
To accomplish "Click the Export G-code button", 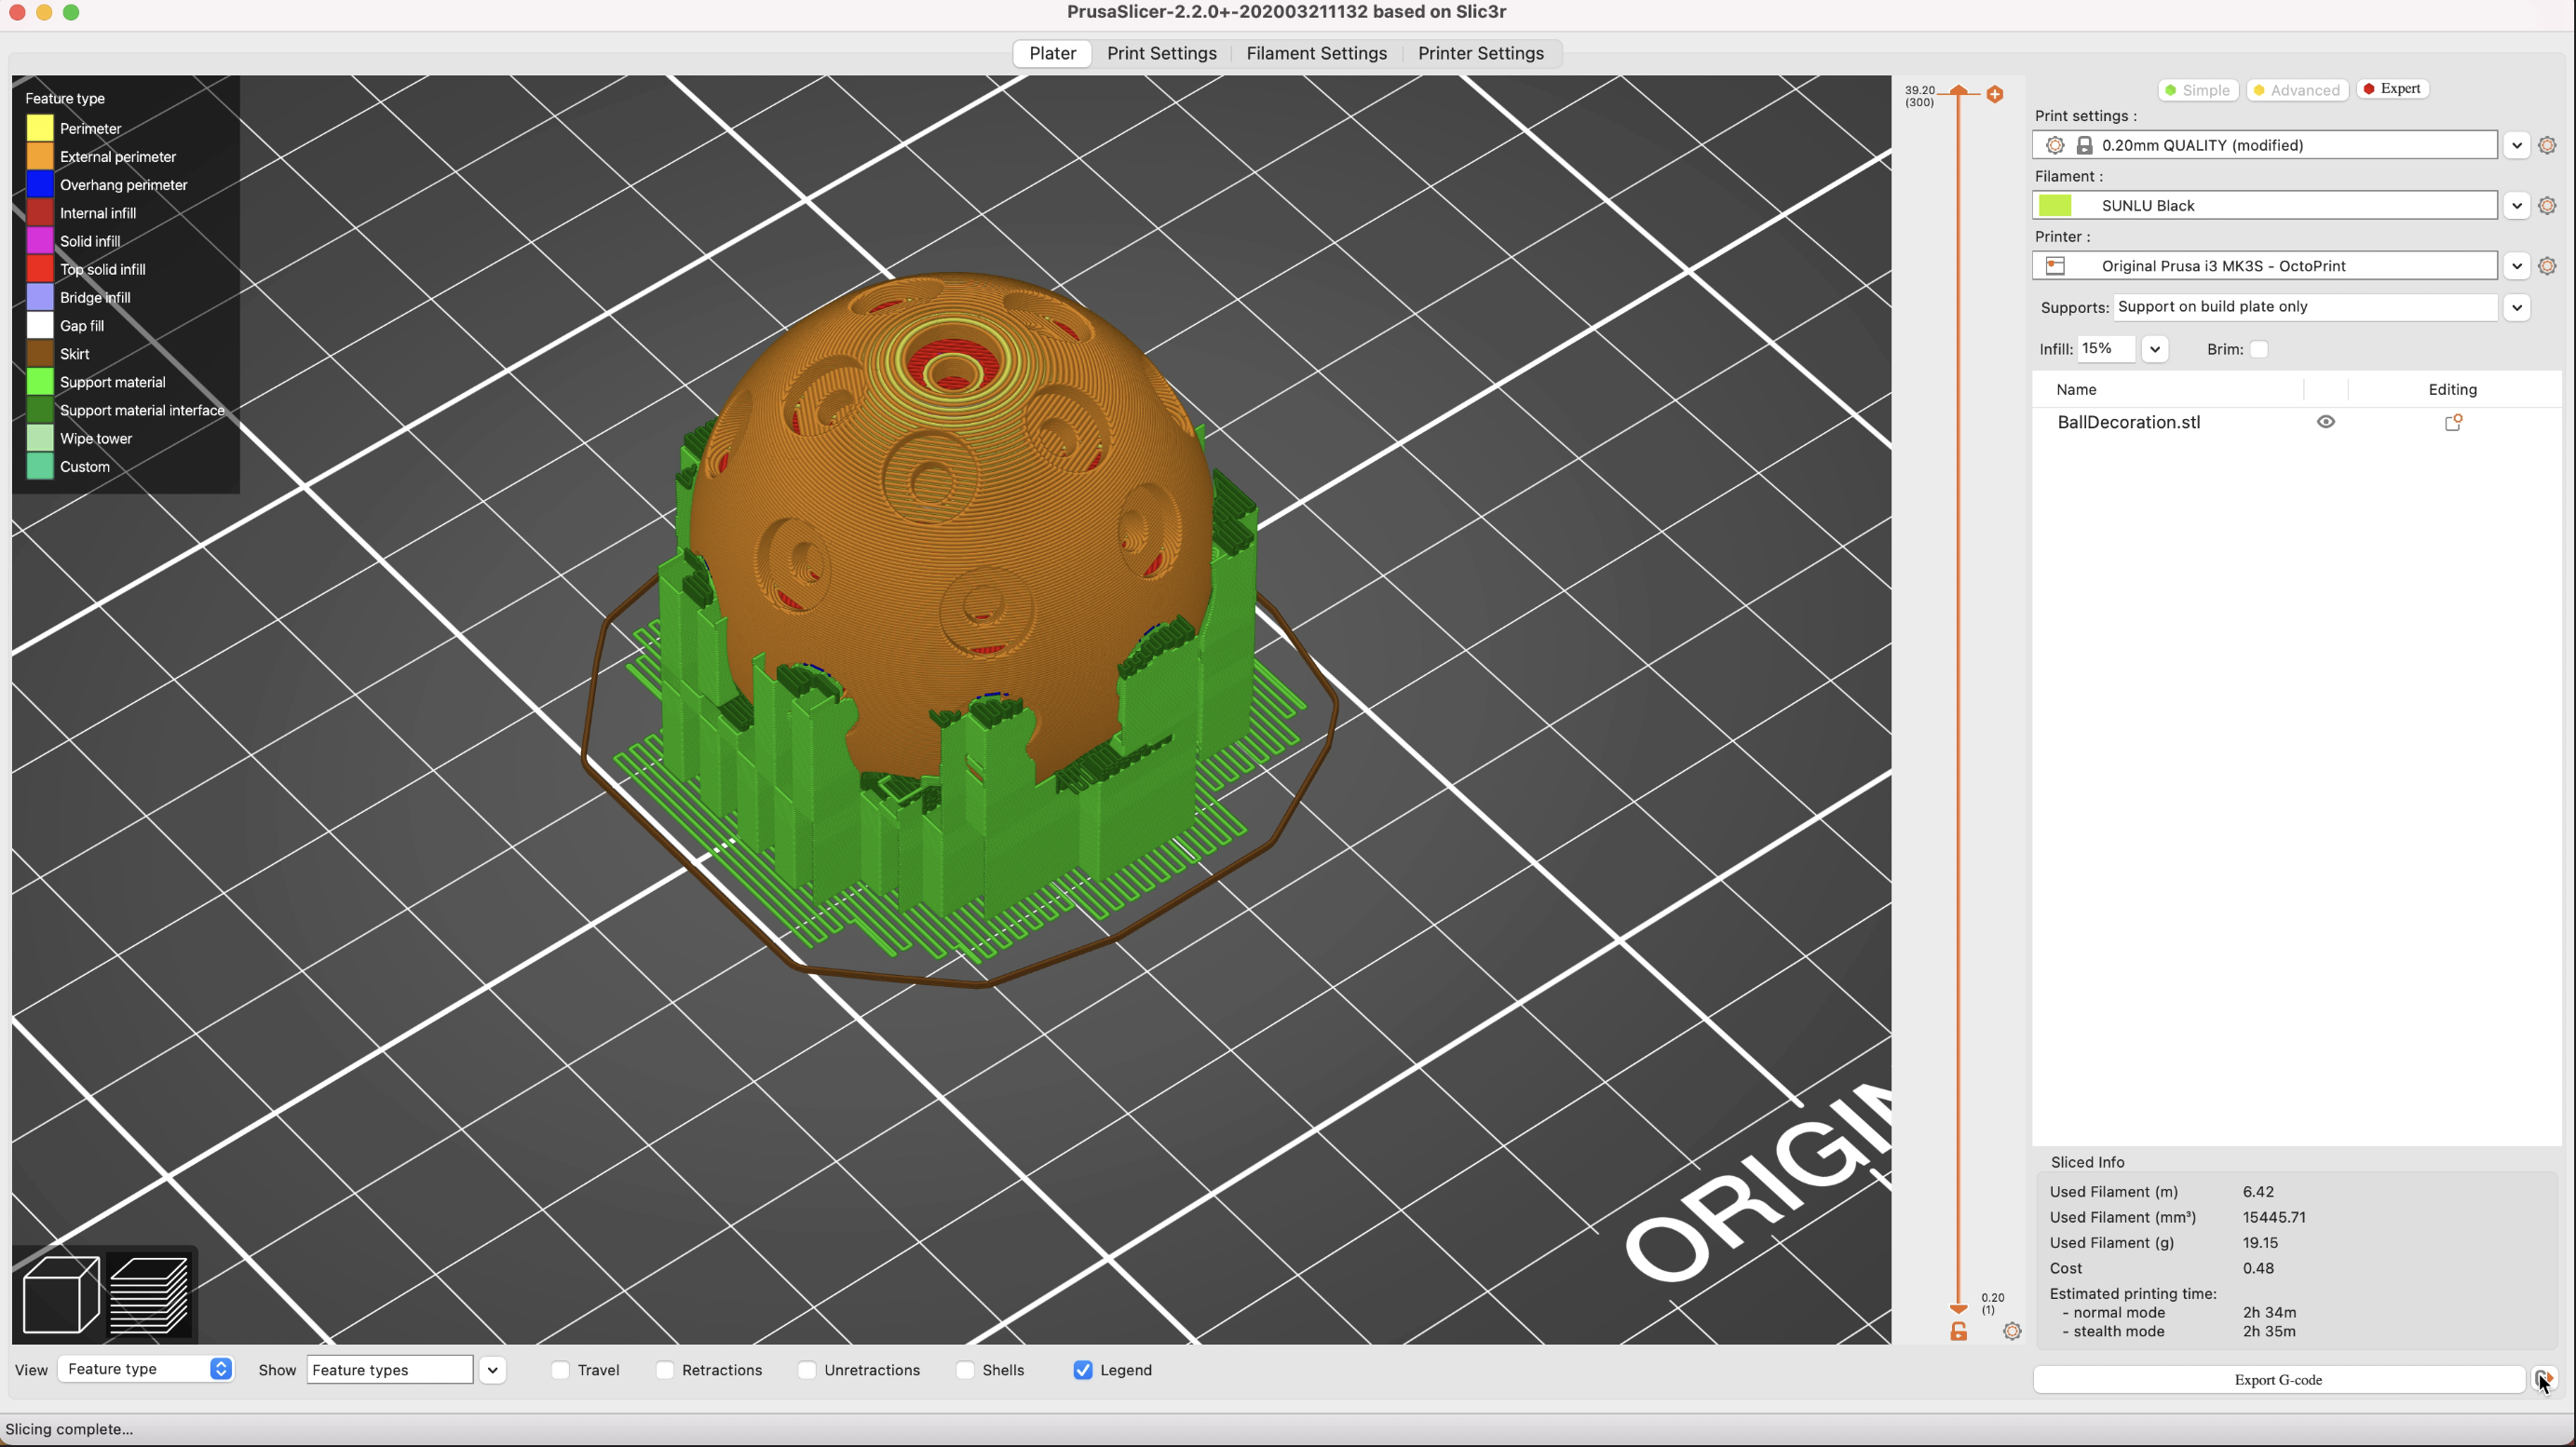I will [2279, 1378].
